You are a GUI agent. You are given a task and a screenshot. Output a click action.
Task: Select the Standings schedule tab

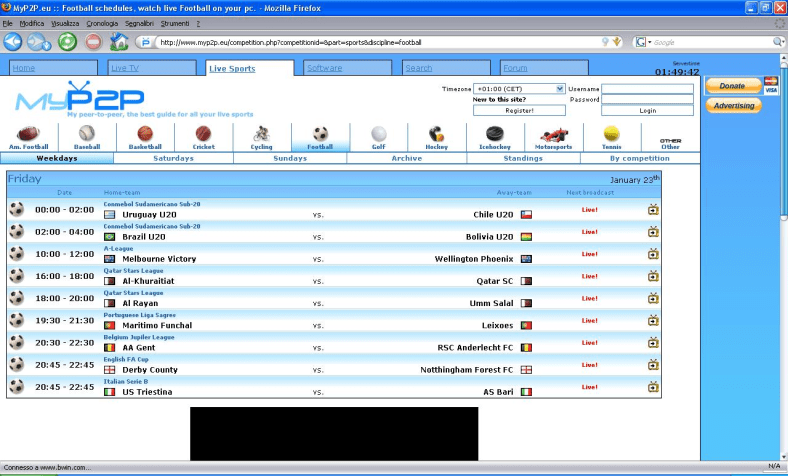pos(523,158)
